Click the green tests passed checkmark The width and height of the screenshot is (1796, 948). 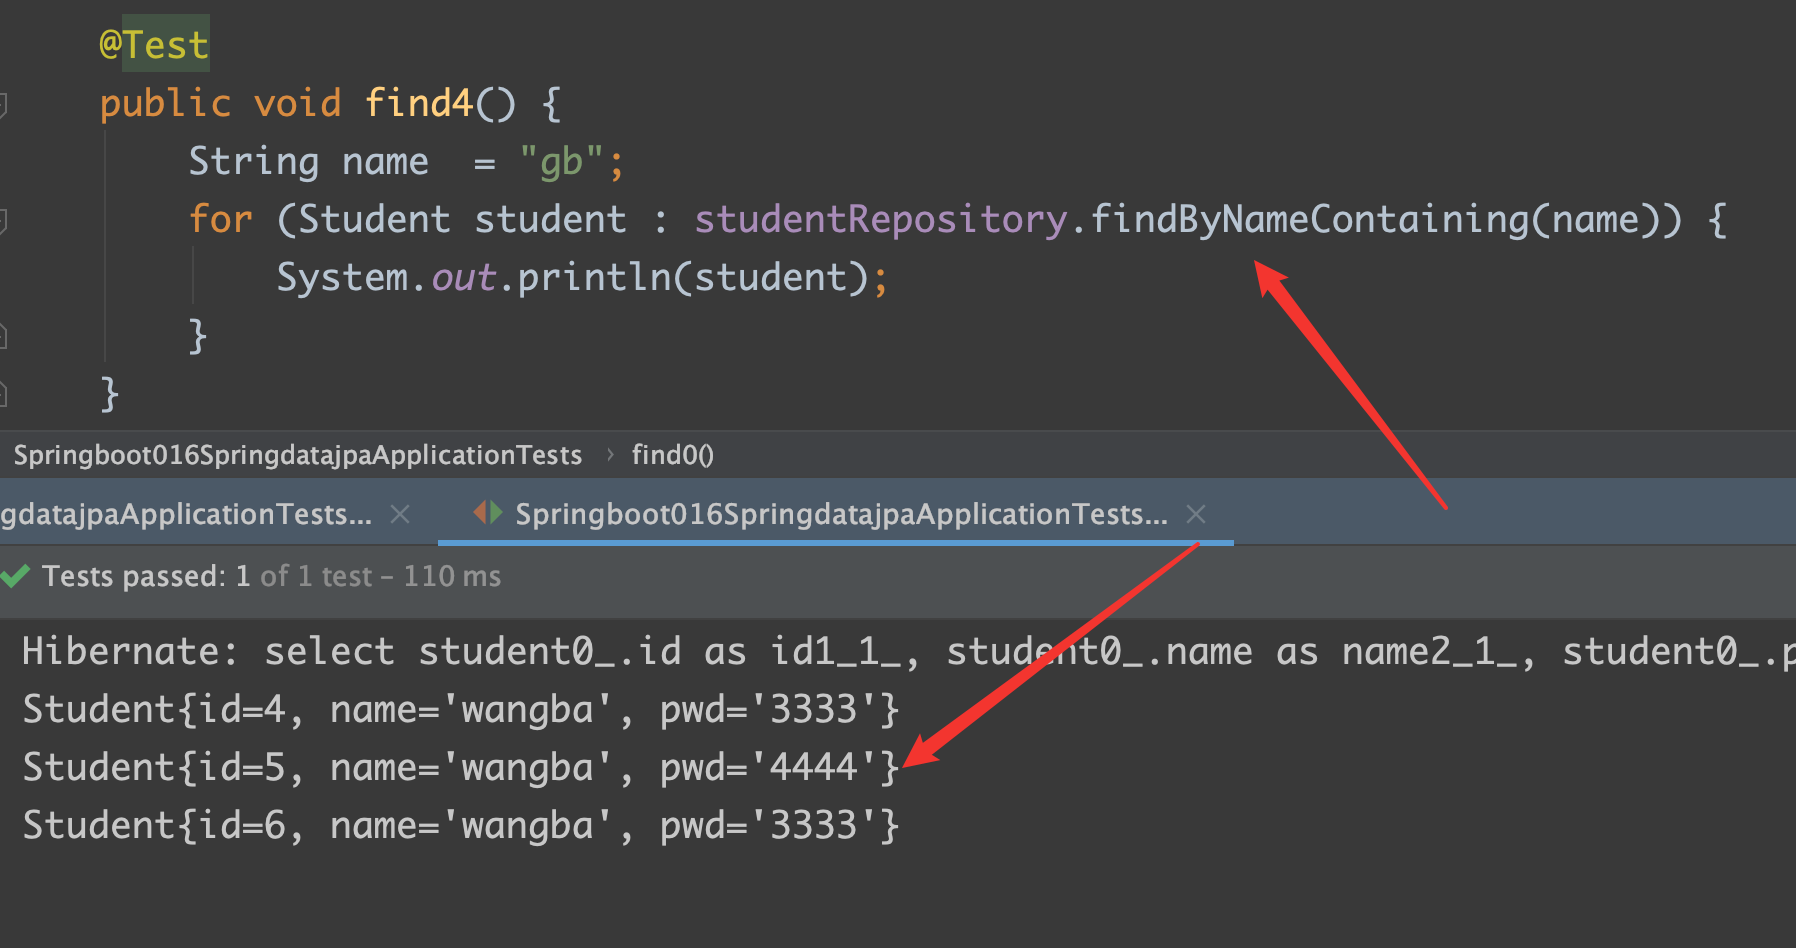[16, 576]
